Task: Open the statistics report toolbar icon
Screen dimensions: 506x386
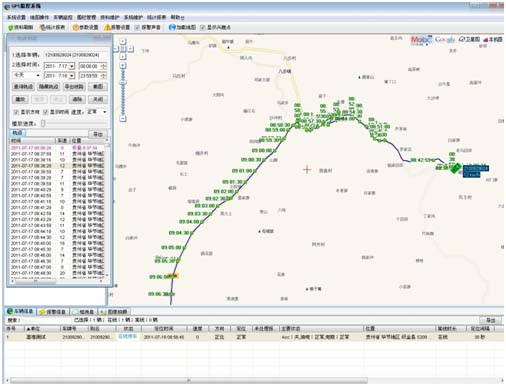Action: click(x=42, y=27)
